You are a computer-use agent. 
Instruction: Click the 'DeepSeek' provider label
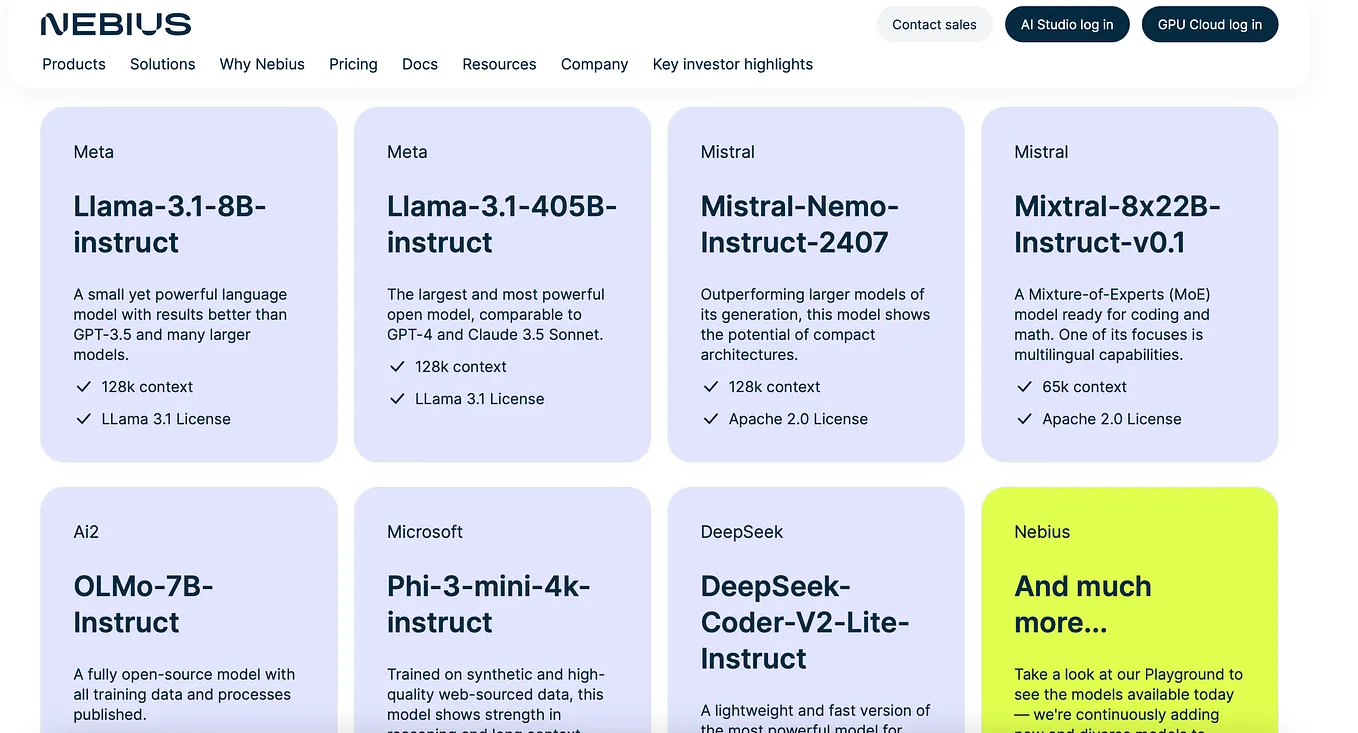pos(742,532)
